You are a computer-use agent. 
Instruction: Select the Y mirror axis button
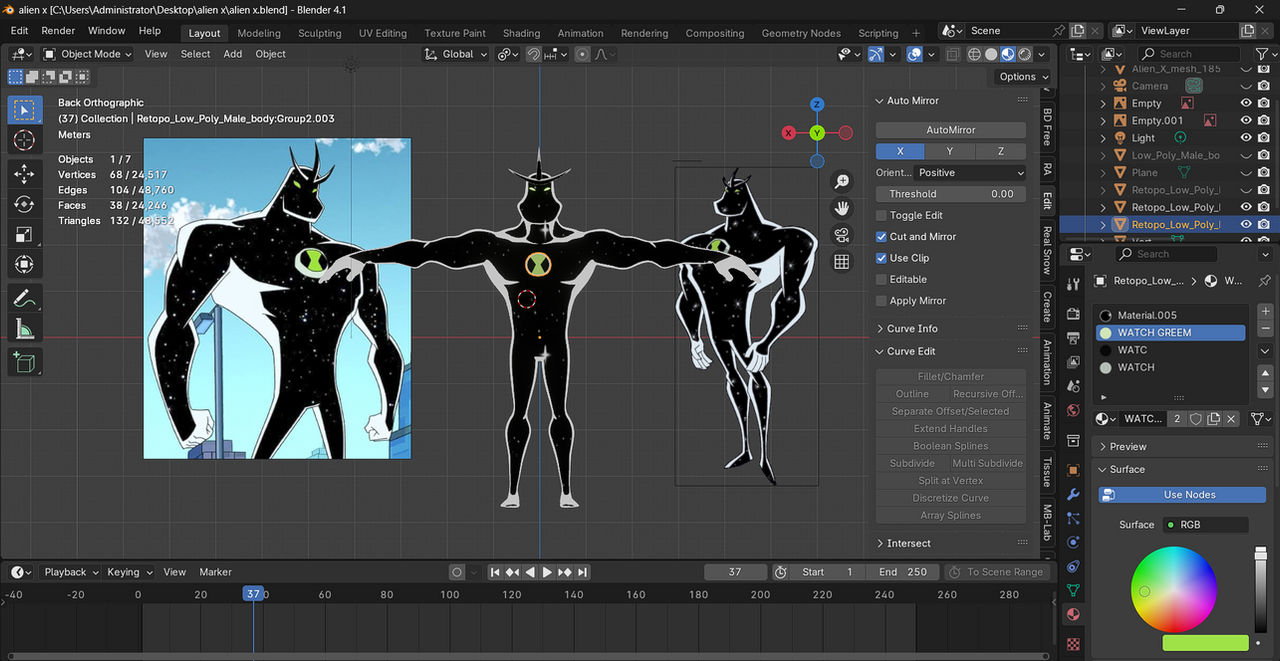[950, 151]
